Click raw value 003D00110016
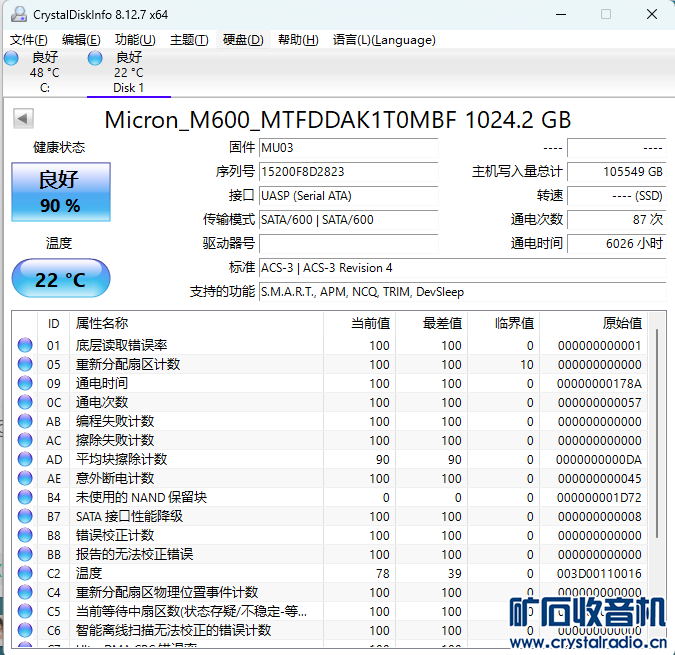This screenshot has width=675, height=655. tap(599, 574)
